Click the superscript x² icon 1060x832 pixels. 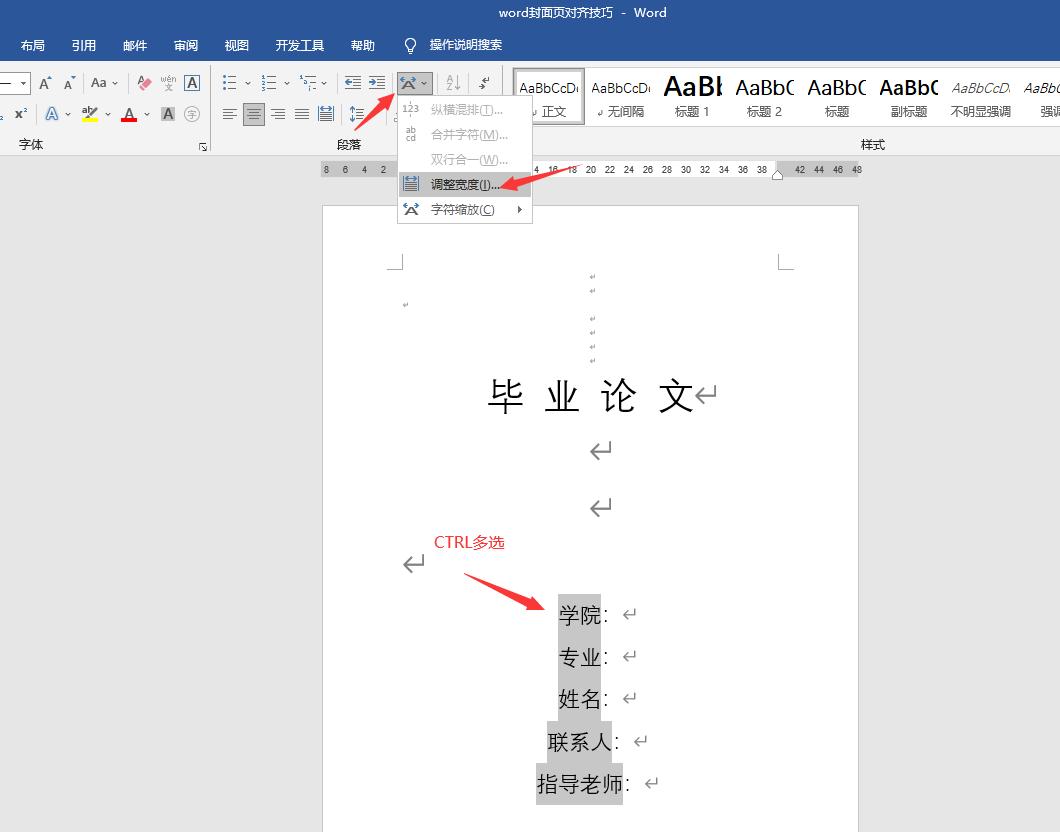coord(19,111)
